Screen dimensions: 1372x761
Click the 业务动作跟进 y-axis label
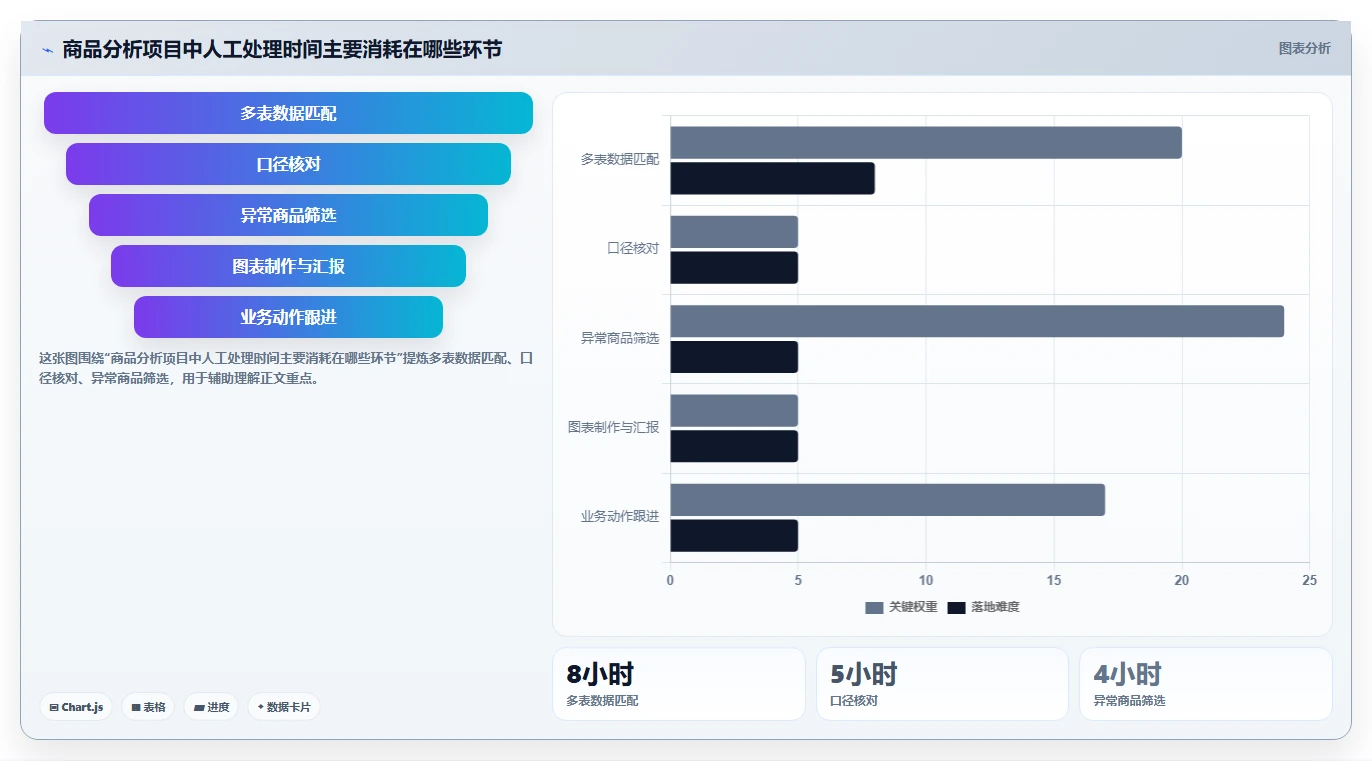coord(620,517)
